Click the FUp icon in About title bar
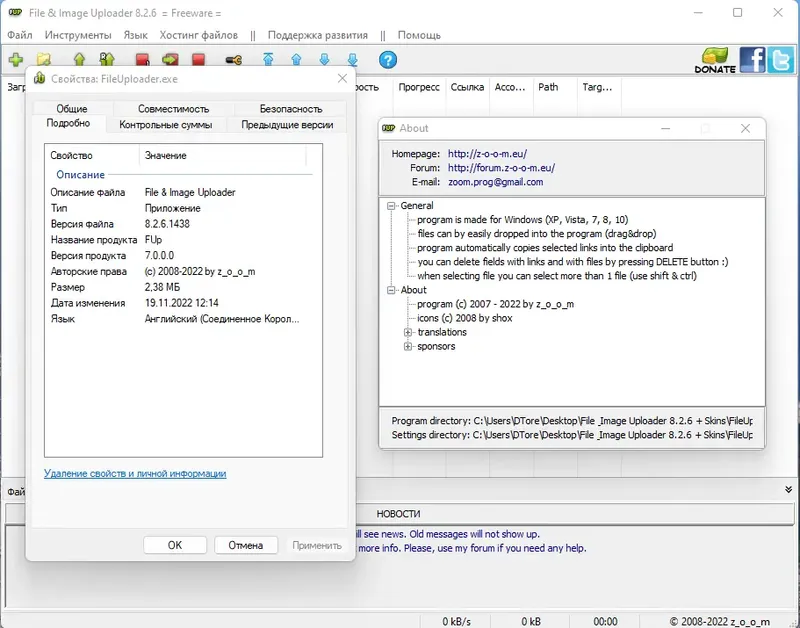Viewport: 800px width, 628px height. [388, 128]
